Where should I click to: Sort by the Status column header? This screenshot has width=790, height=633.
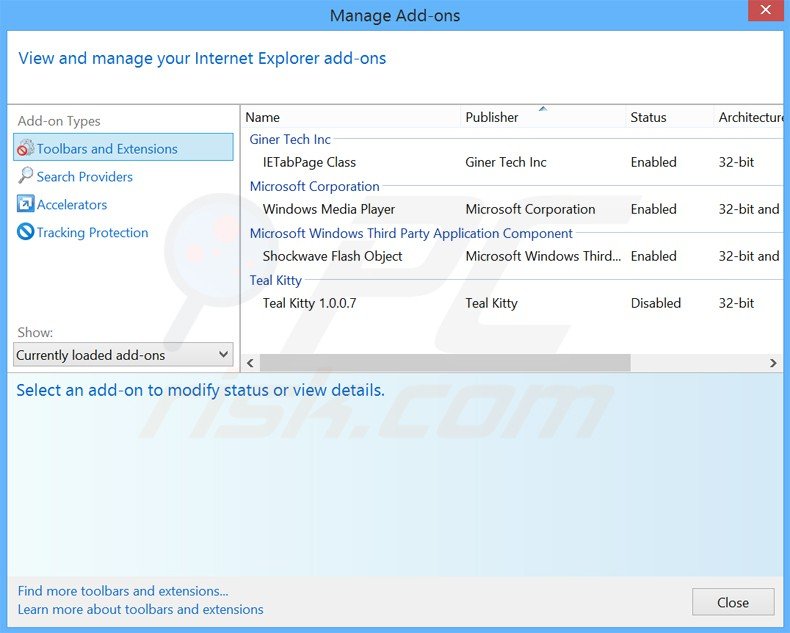click(670, 117)
